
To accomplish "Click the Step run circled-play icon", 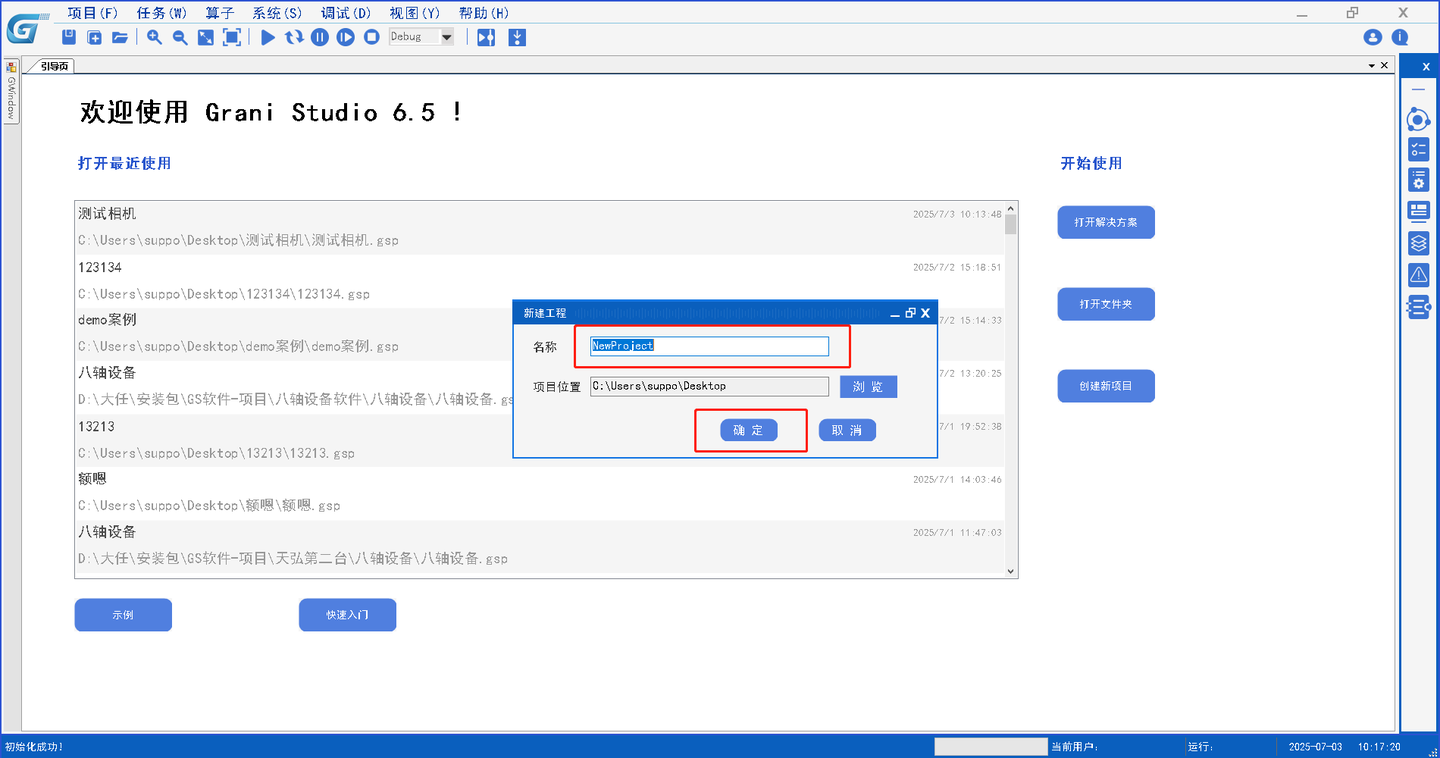I will click(x=346, y=37).
